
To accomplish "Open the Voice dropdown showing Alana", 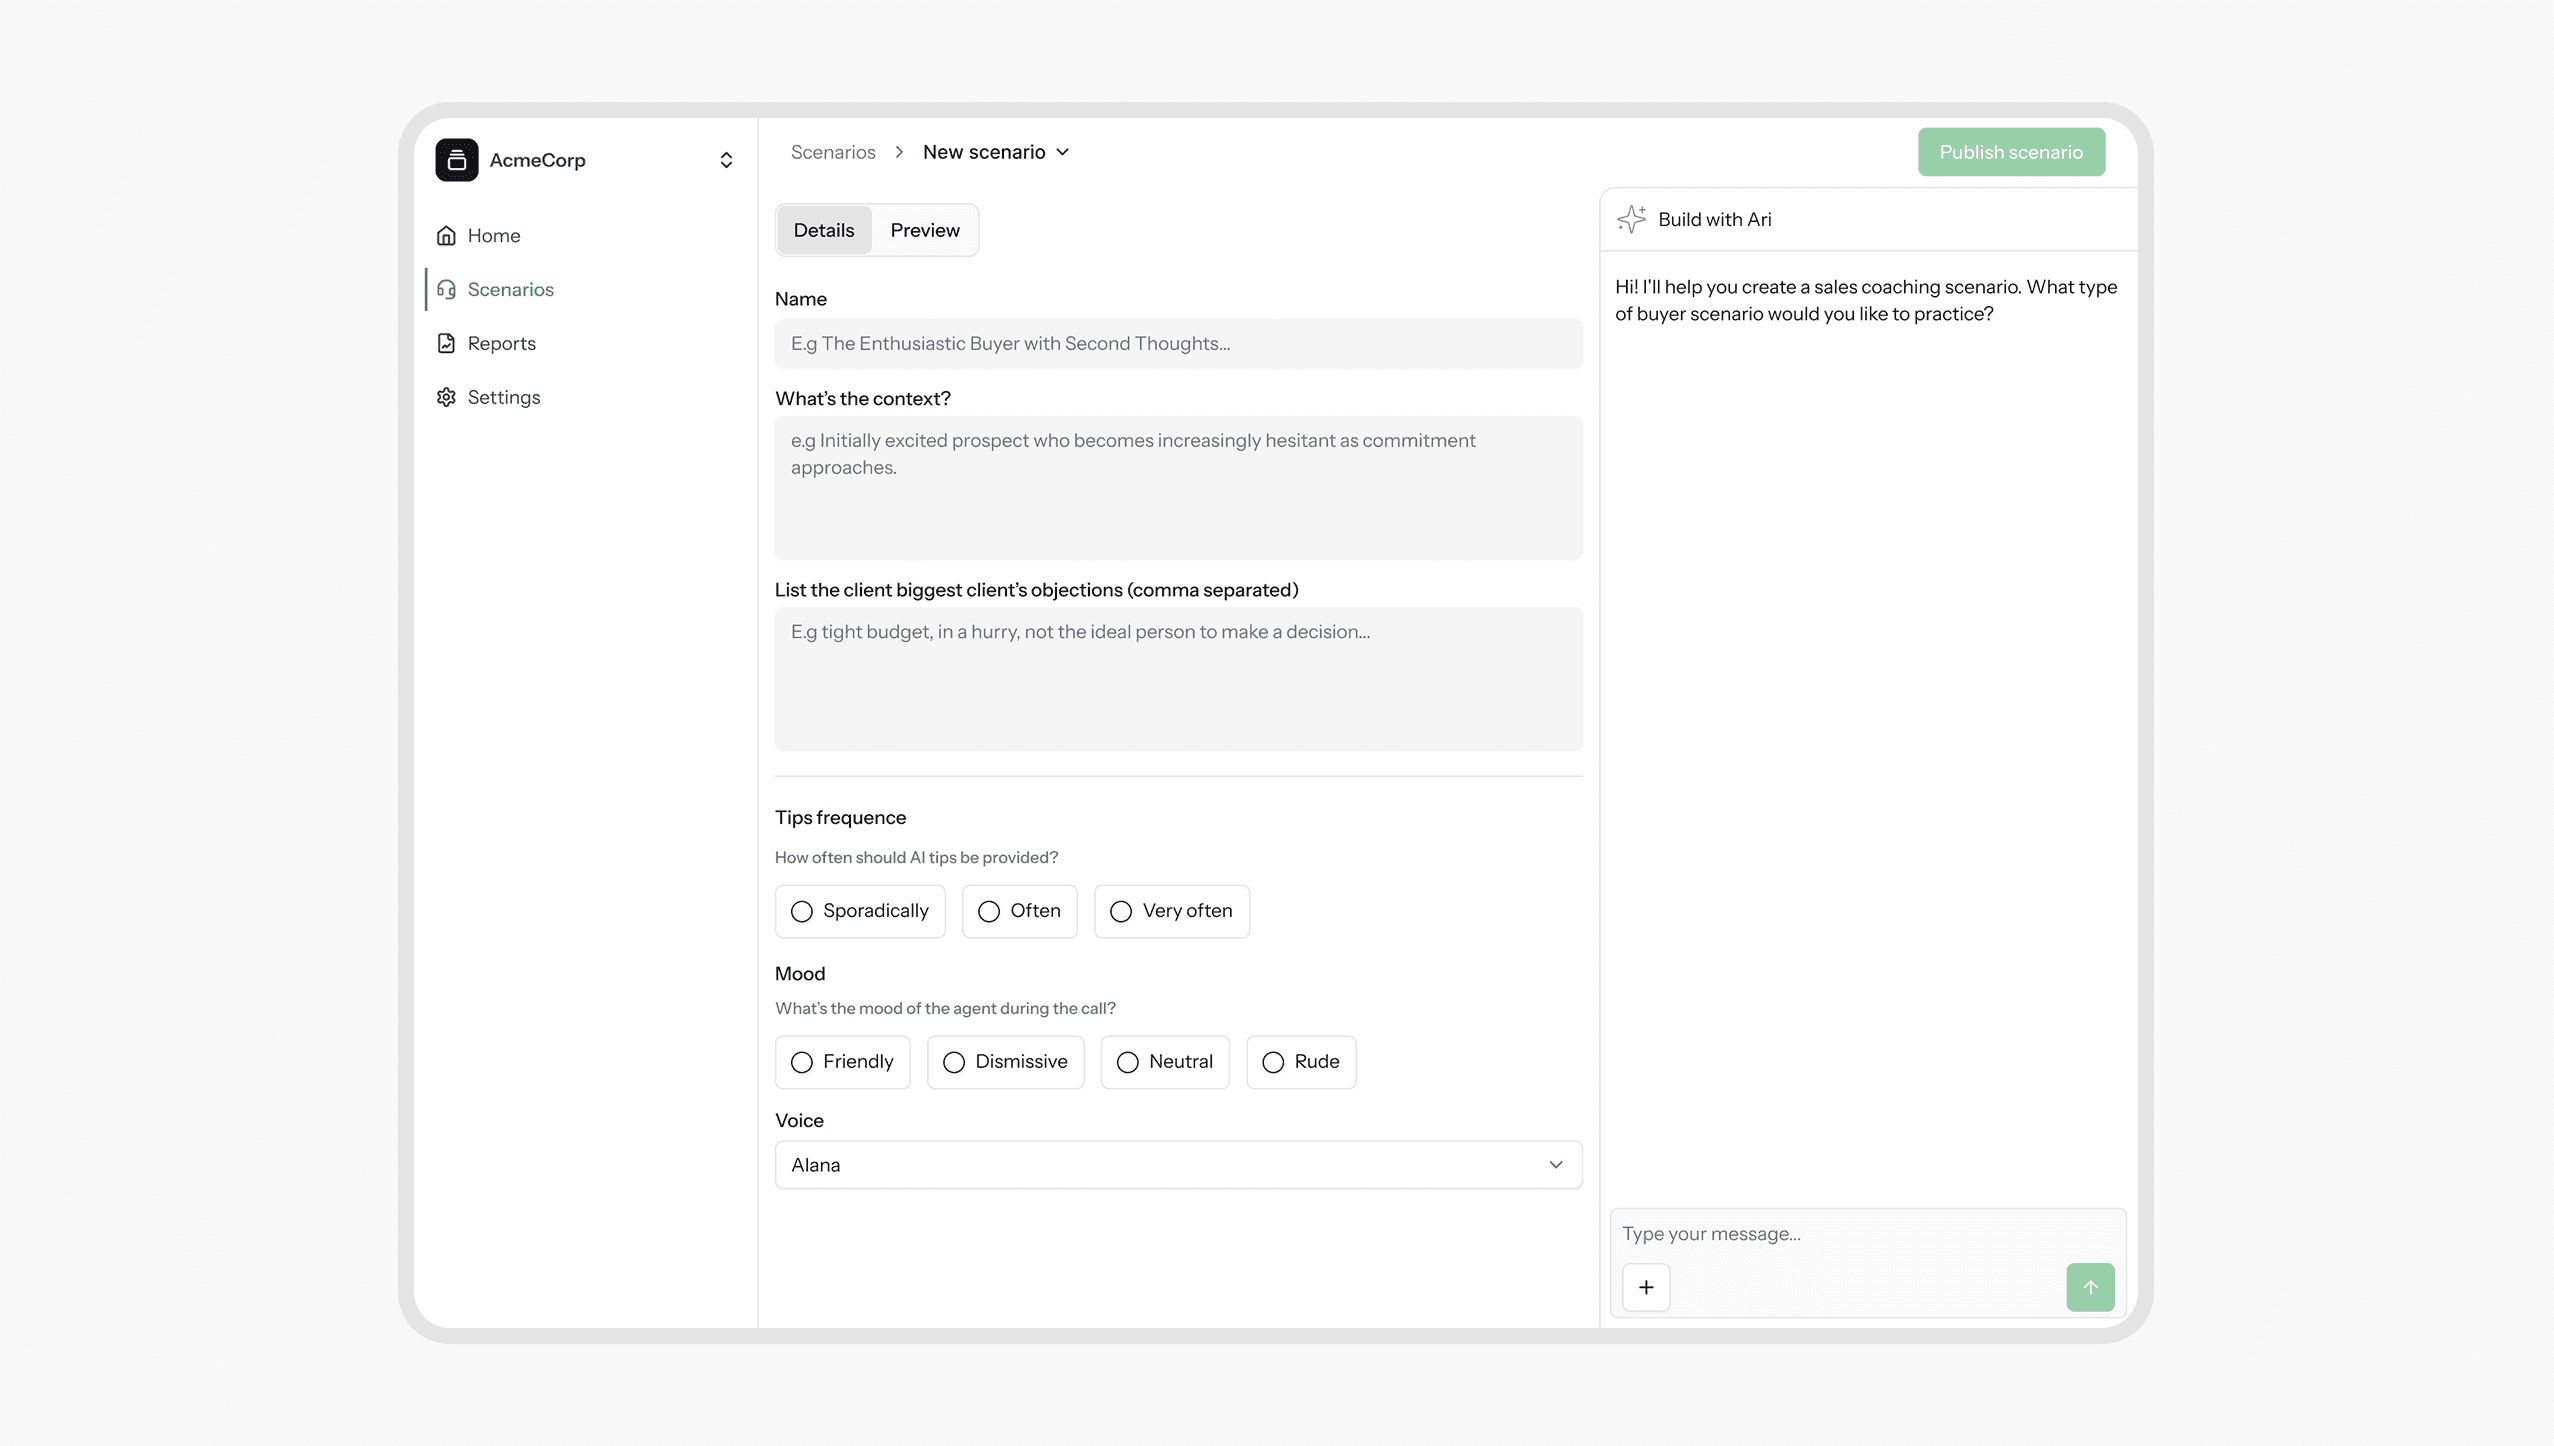I will click(x=1178, y=1165).
